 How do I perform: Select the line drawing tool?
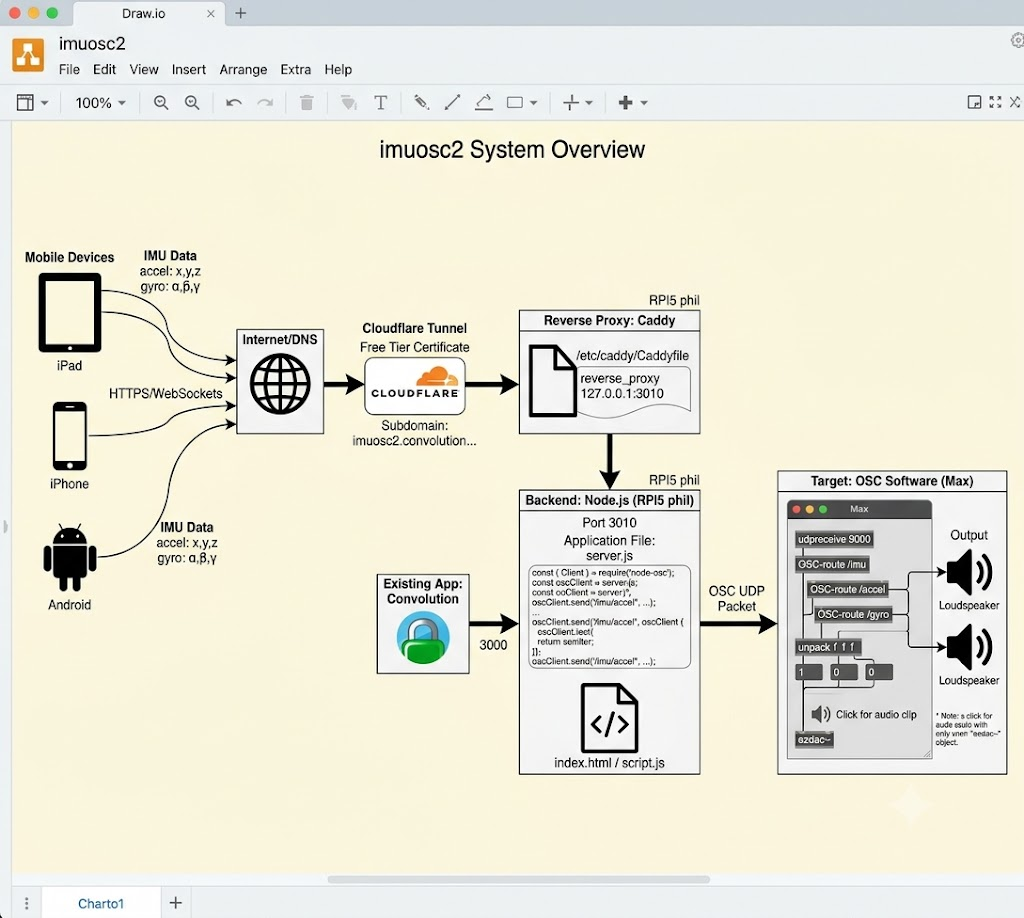[x=452, y=103]
